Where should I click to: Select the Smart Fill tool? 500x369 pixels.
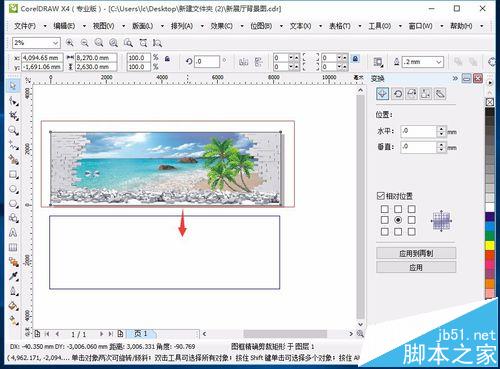click(13, 160)
